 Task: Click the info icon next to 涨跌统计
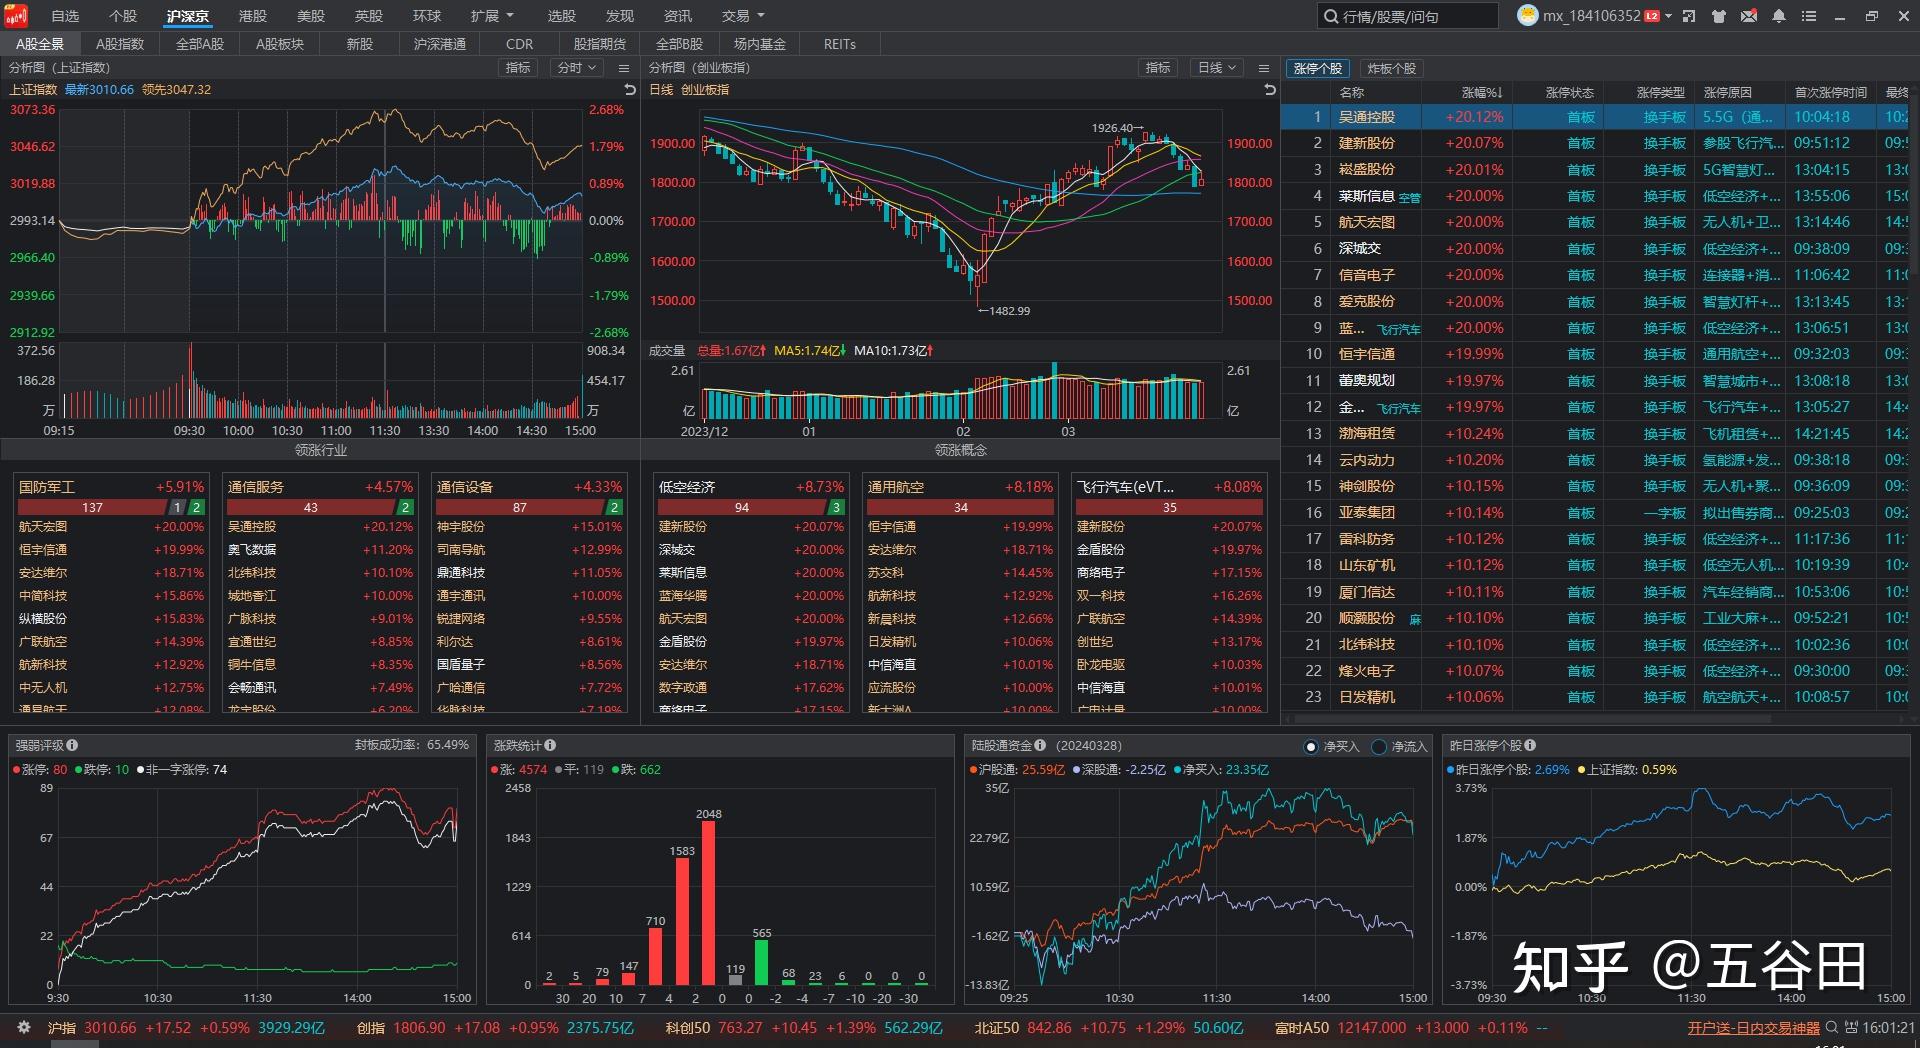(x=550, y=745)
